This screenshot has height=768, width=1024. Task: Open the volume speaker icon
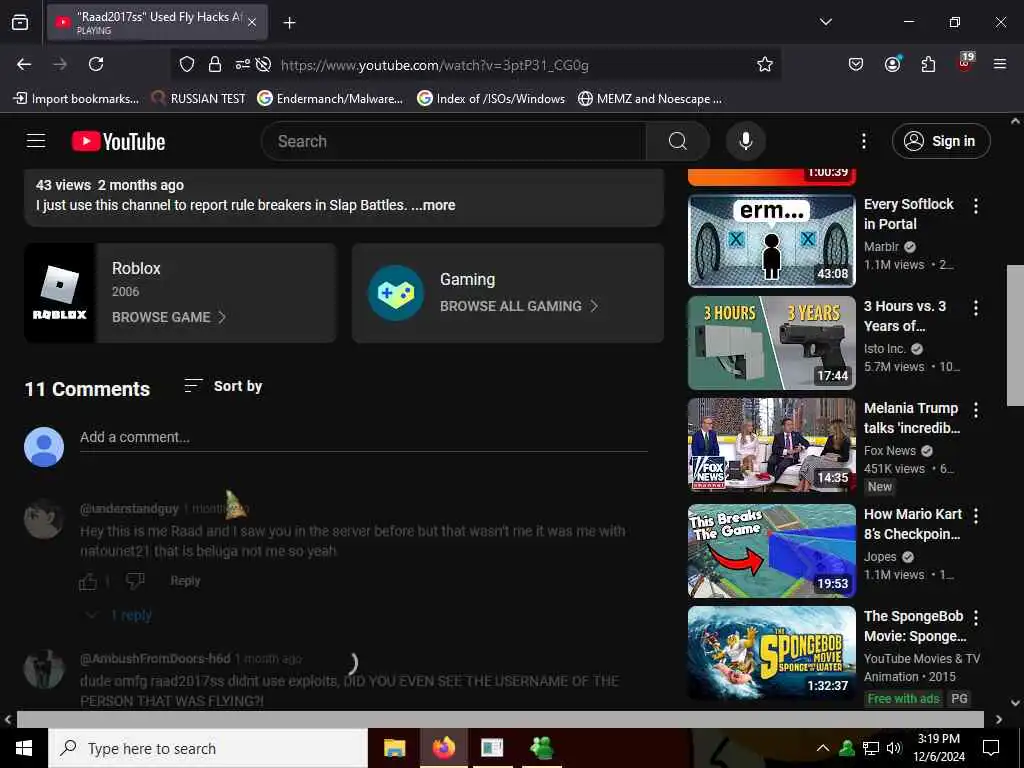(x=894, y=748)
